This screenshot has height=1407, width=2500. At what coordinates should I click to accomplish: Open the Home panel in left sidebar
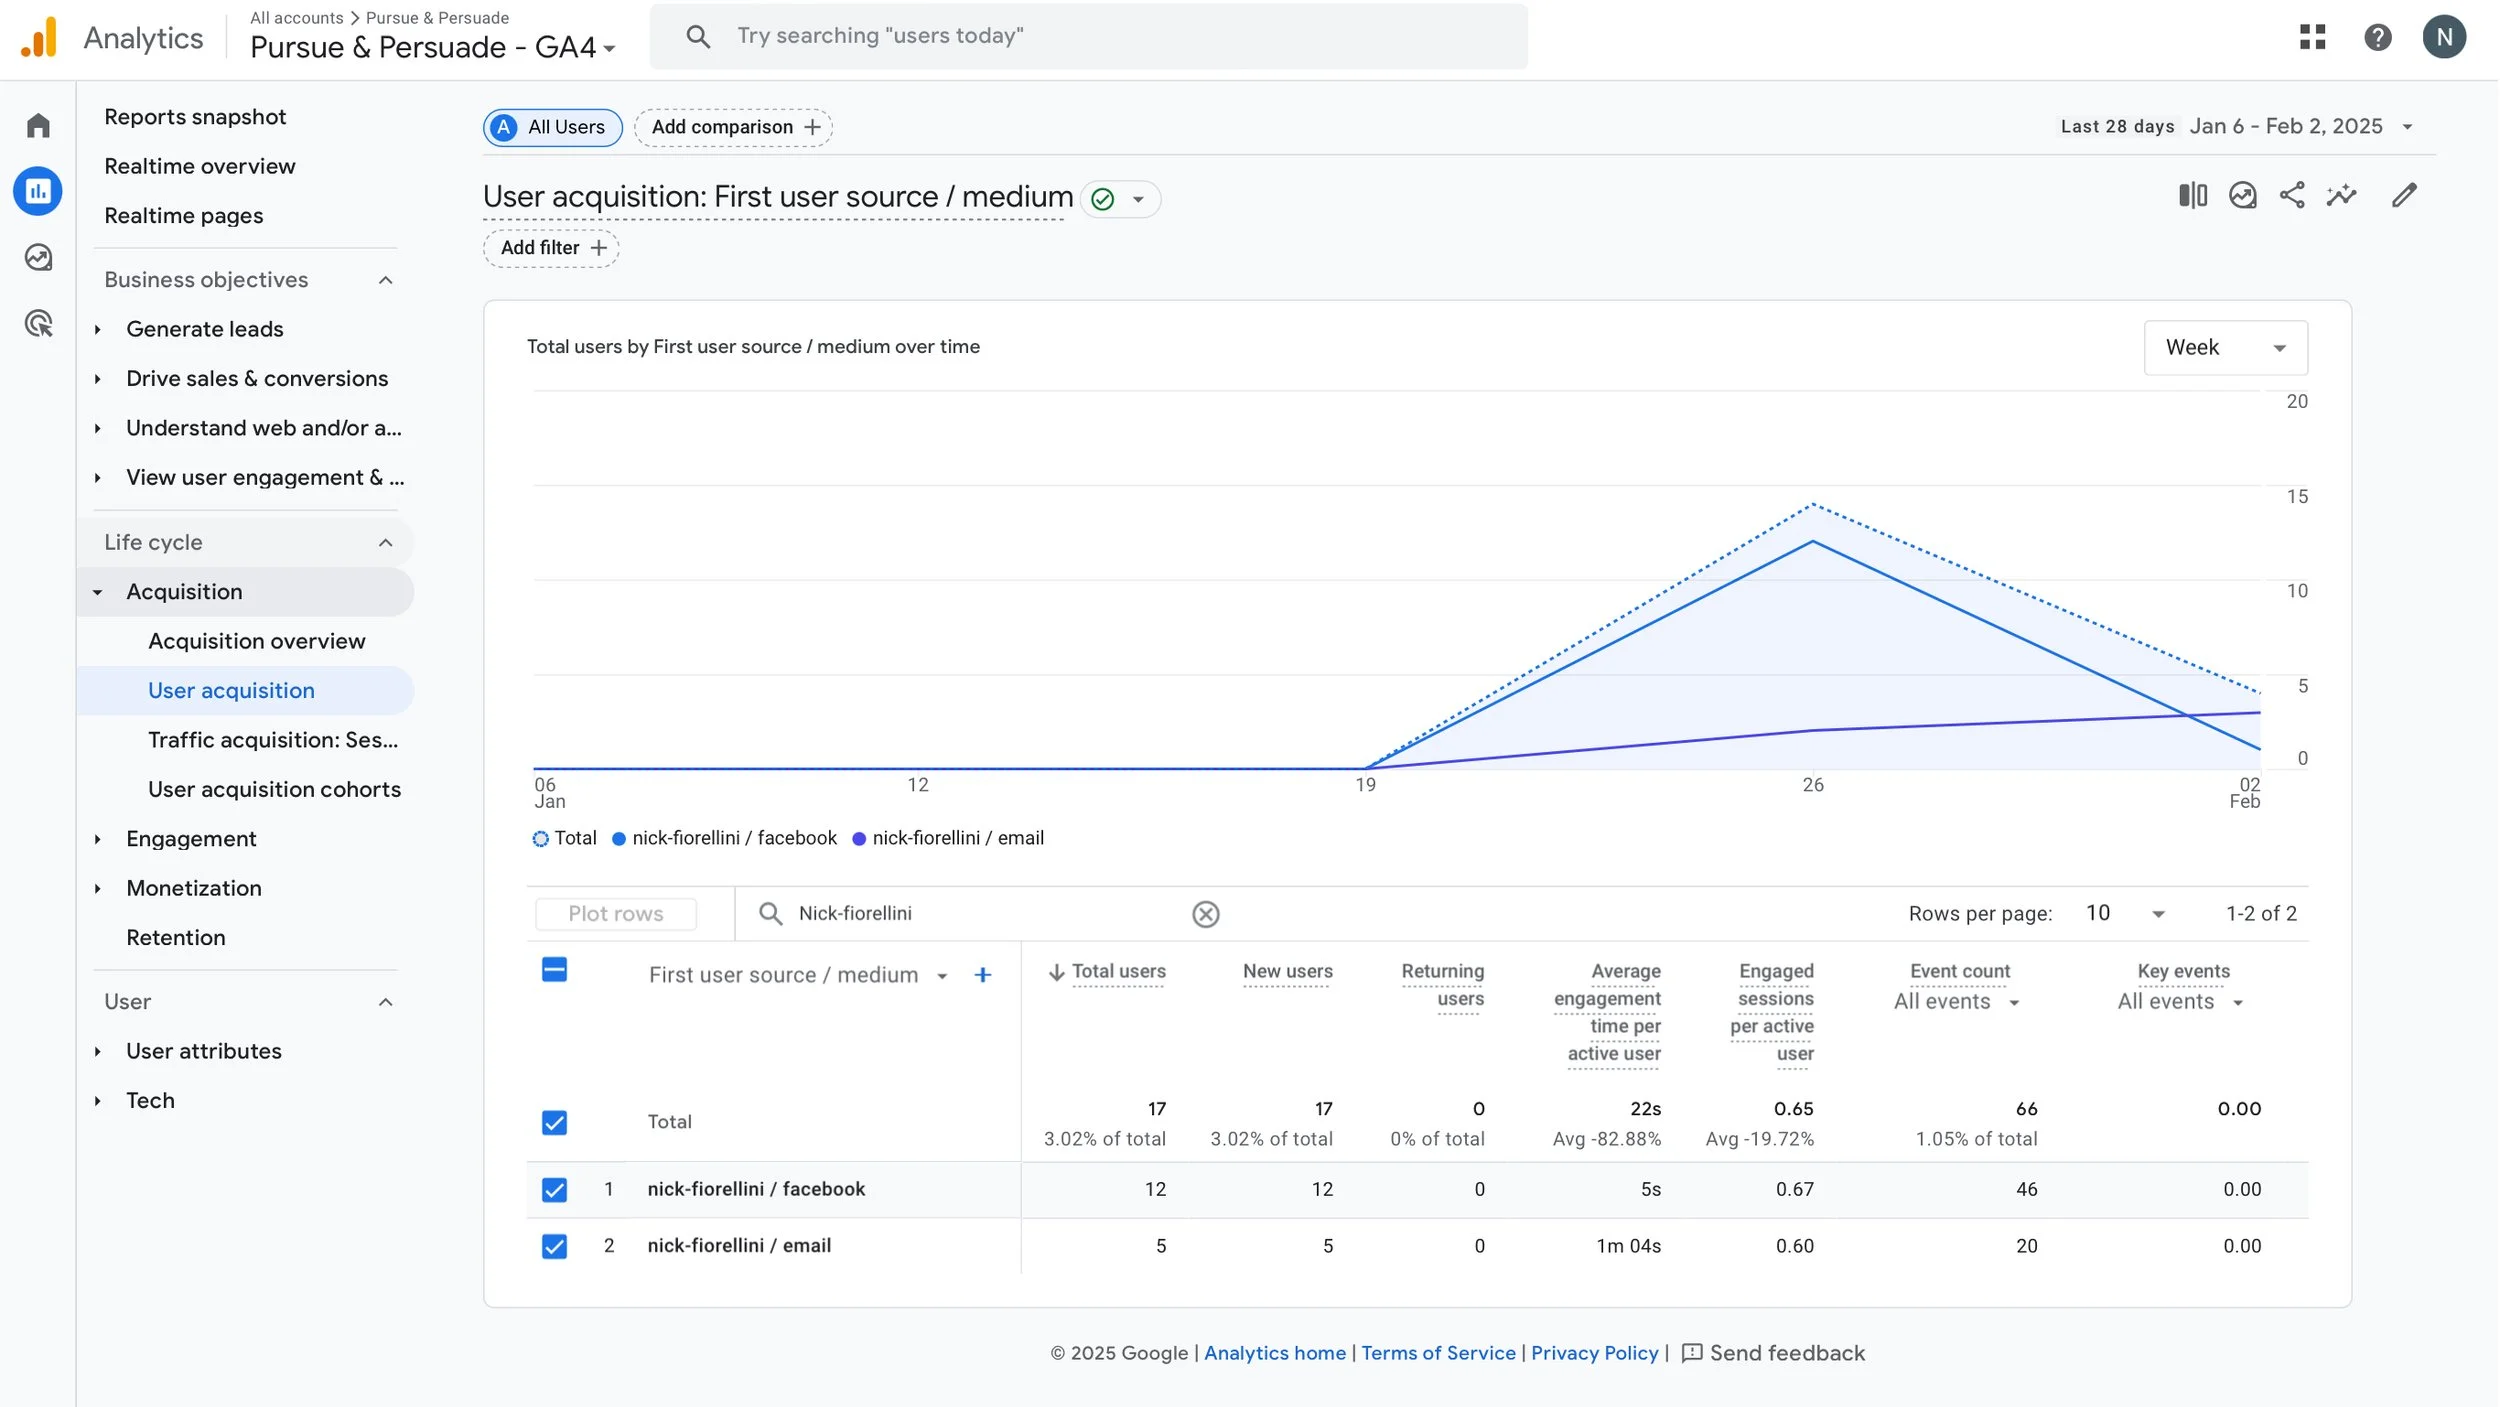(x=37, y=123)
